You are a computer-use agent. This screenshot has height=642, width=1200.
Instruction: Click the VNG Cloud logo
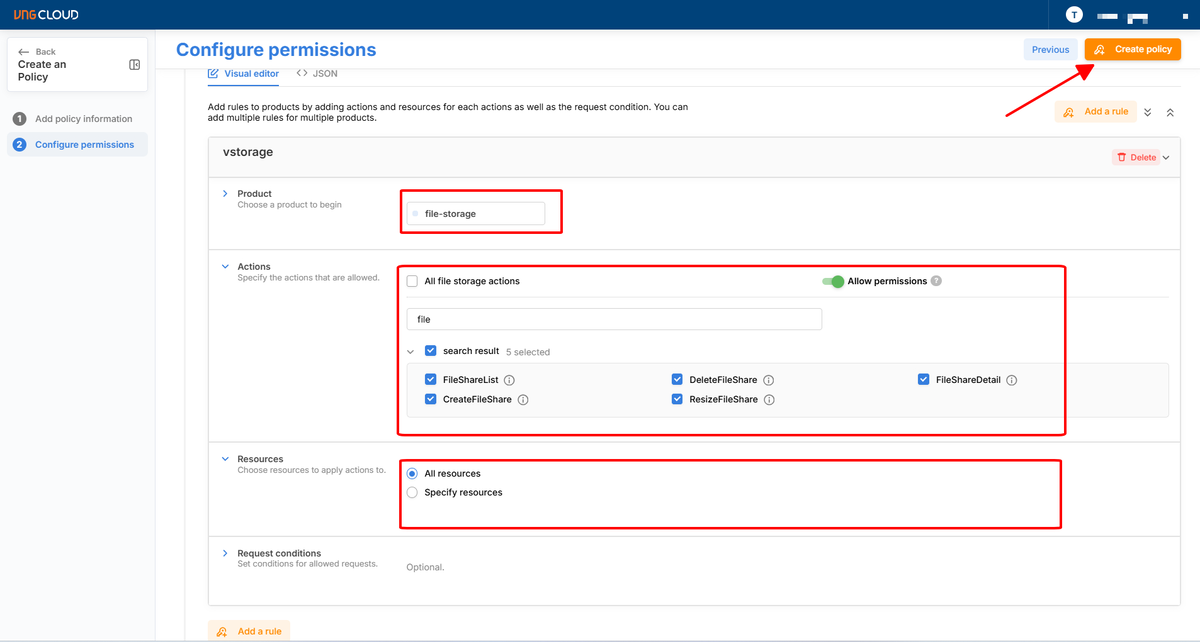pos(46,15)
